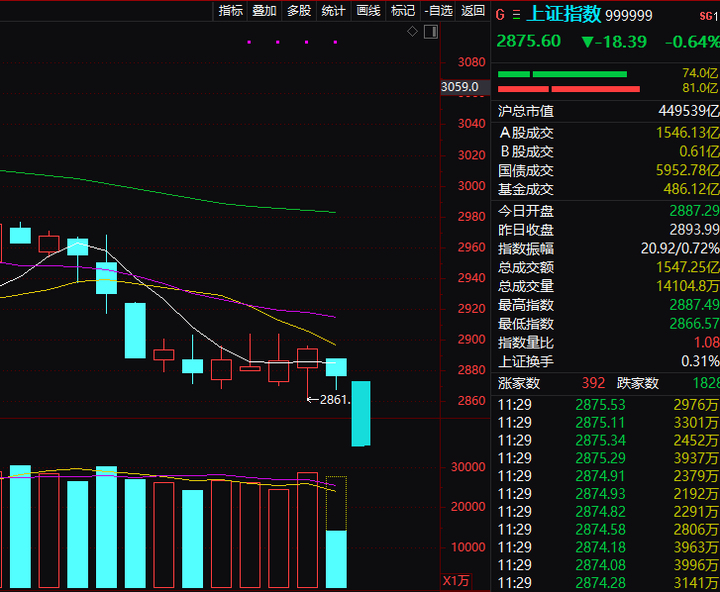This screenshot has width=720, height=592.
Task: Click the green buy volume bar
Action: tap(562, 74)
